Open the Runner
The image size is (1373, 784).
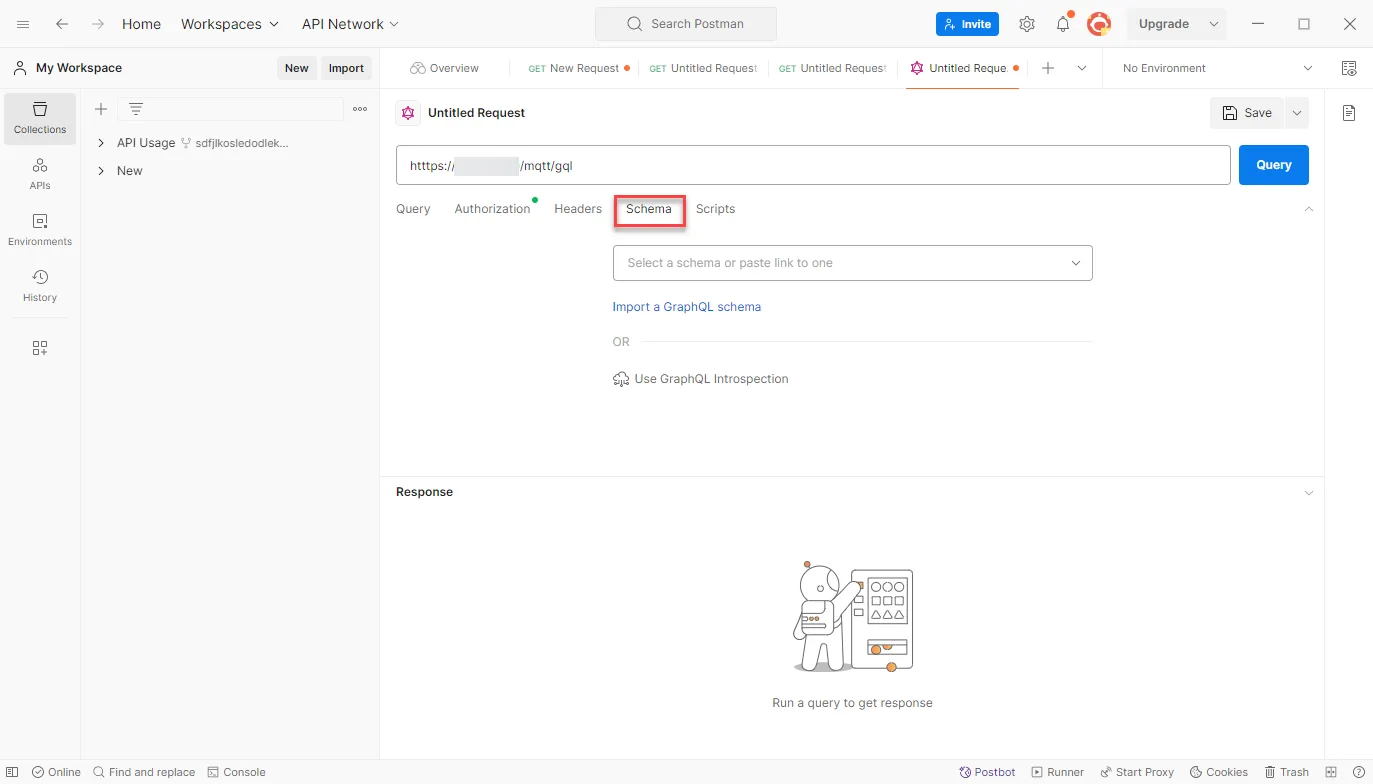click(x=1058, y=772)
